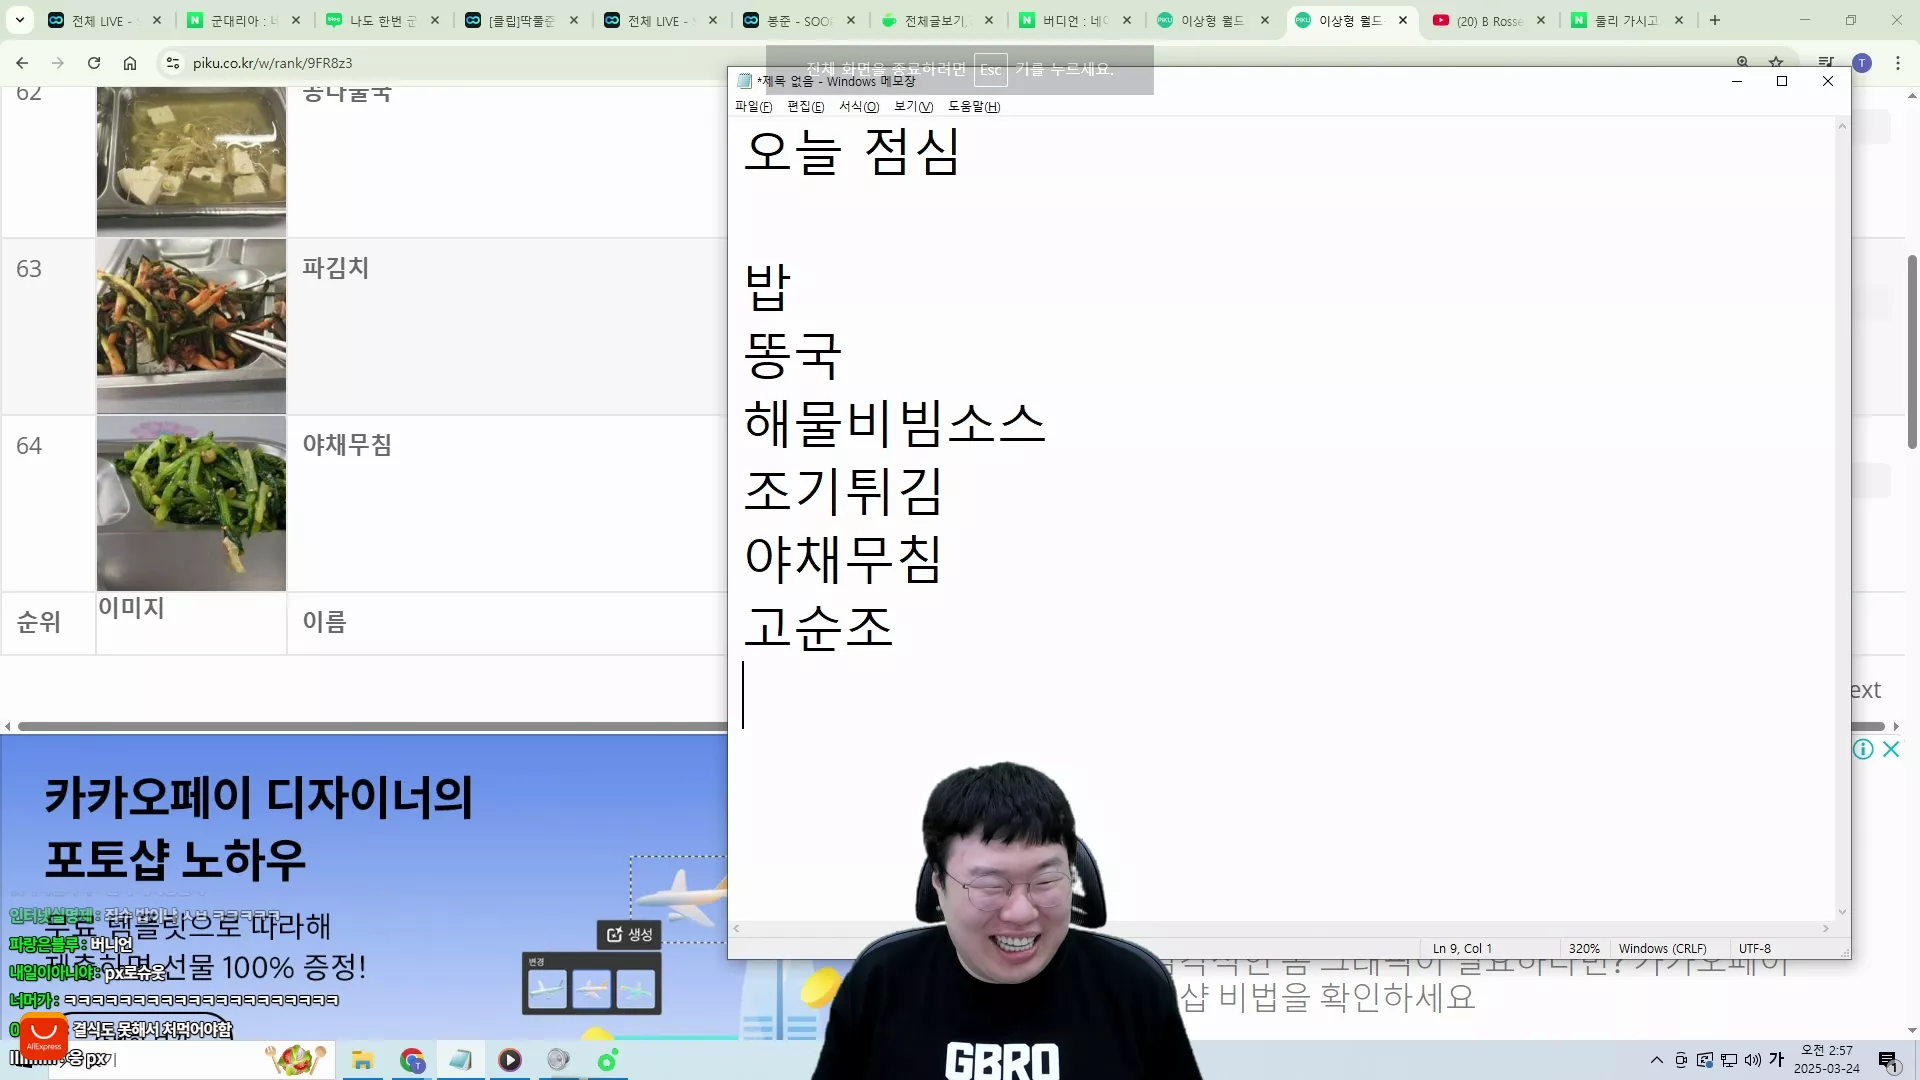This screenshot has width=1920, height=1080.
Task: Close the [클립]딱풀준 tab
Action: (x=574, y=20)
